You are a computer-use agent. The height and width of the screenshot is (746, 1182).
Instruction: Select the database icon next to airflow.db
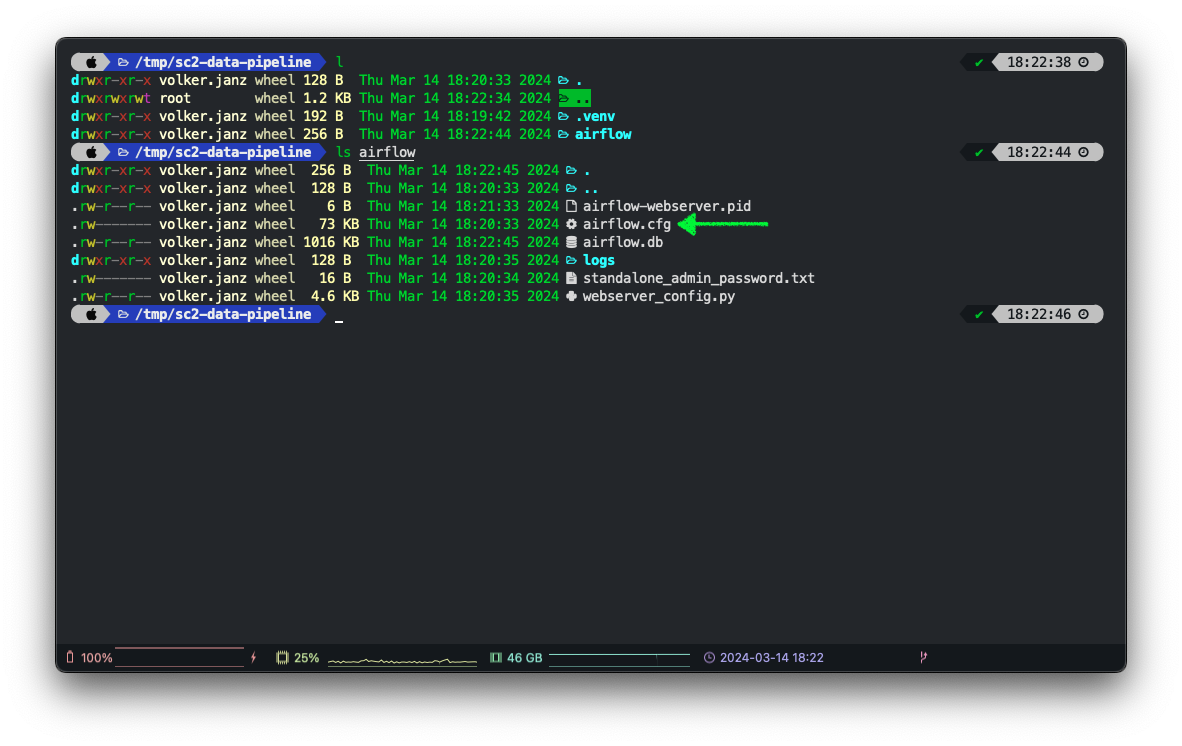pos(571,242)
